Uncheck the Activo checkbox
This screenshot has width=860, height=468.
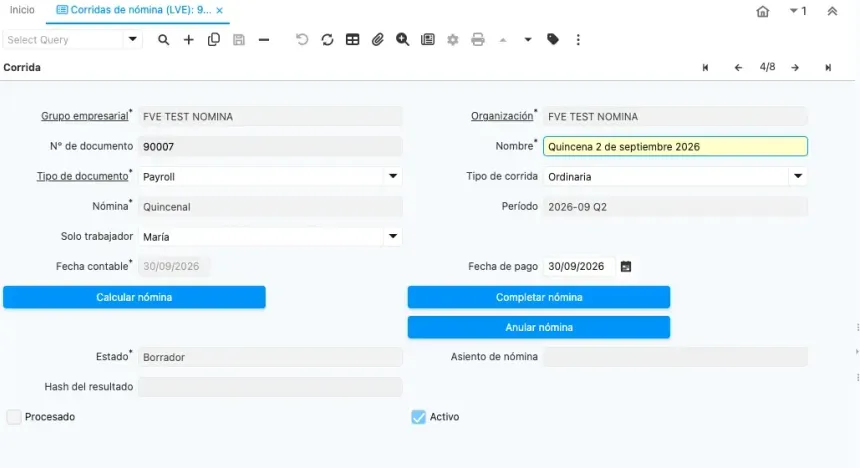tap(418, 417)
